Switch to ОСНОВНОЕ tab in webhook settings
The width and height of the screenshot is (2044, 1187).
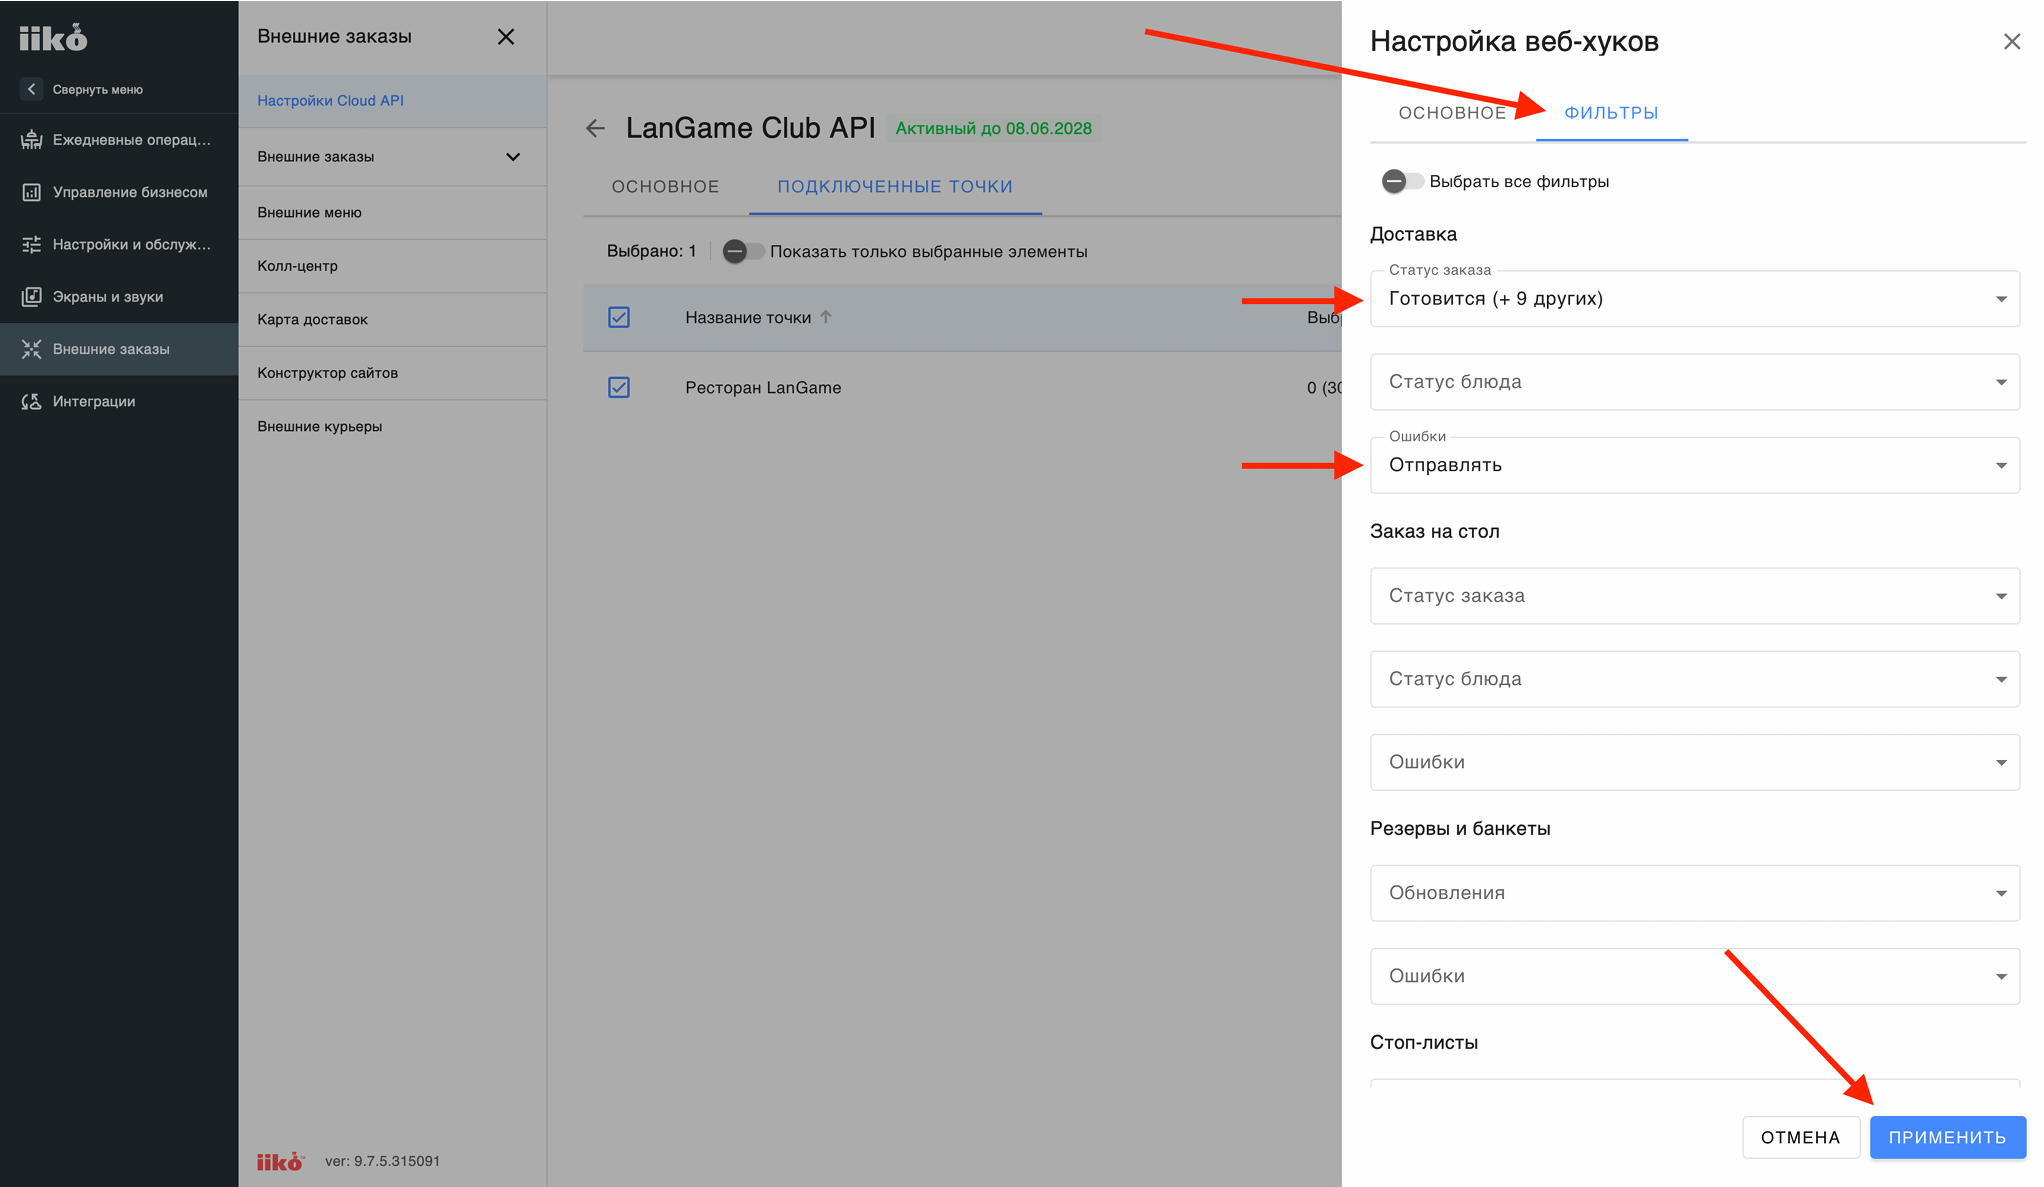coord(1452,113)
